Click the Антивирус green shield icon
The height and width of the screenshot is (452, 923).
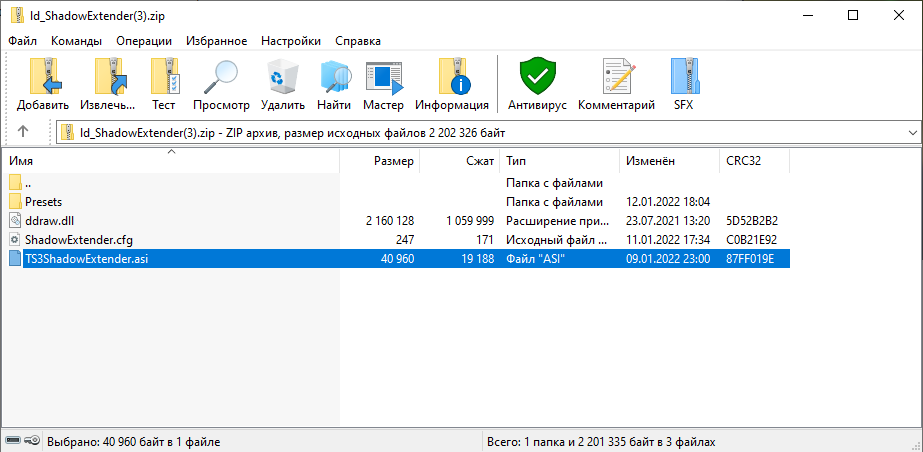537,77
